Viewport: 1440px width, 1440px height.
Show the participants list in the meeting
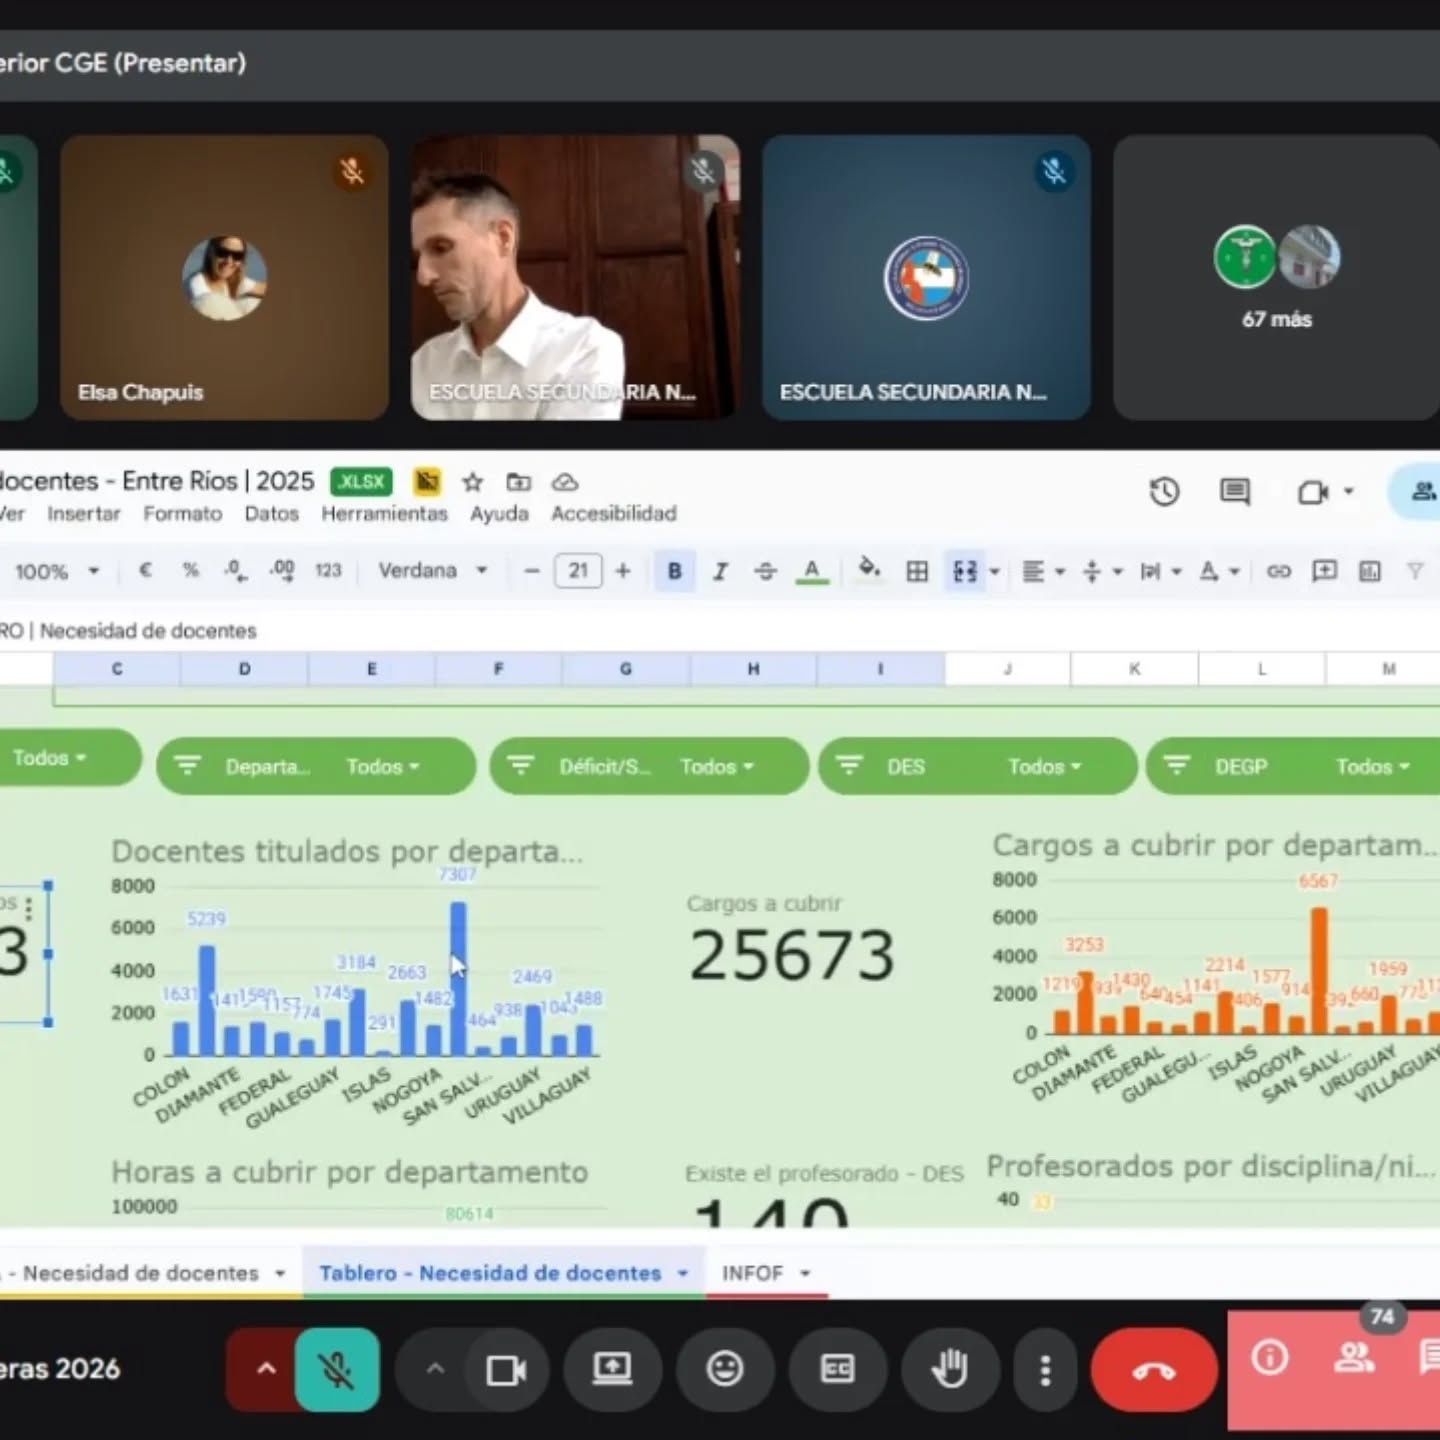(x=1354, y=1358)
